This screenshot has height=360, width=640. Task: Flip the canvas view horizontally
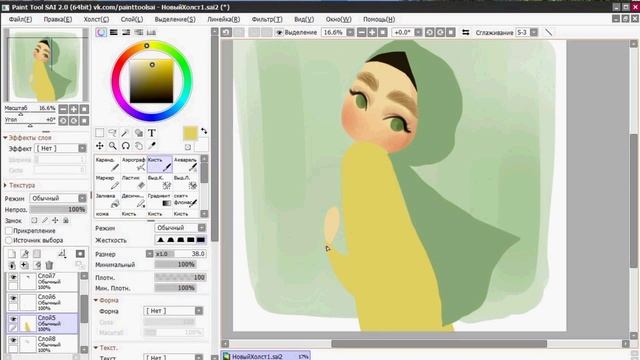[x=465, y=32]
